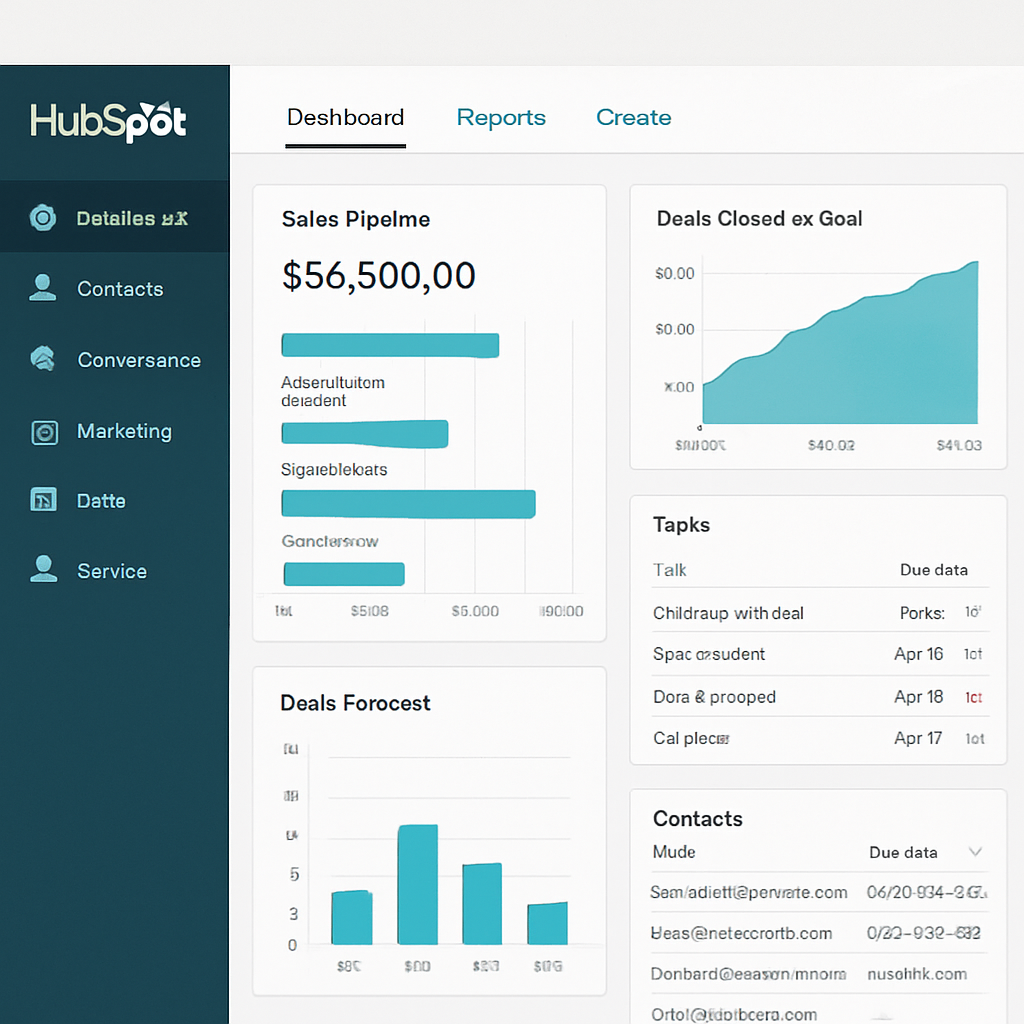This screenshot has width=1024, height=1024.
Task: Click the Contacts card heading
Action: click(697, 818)
